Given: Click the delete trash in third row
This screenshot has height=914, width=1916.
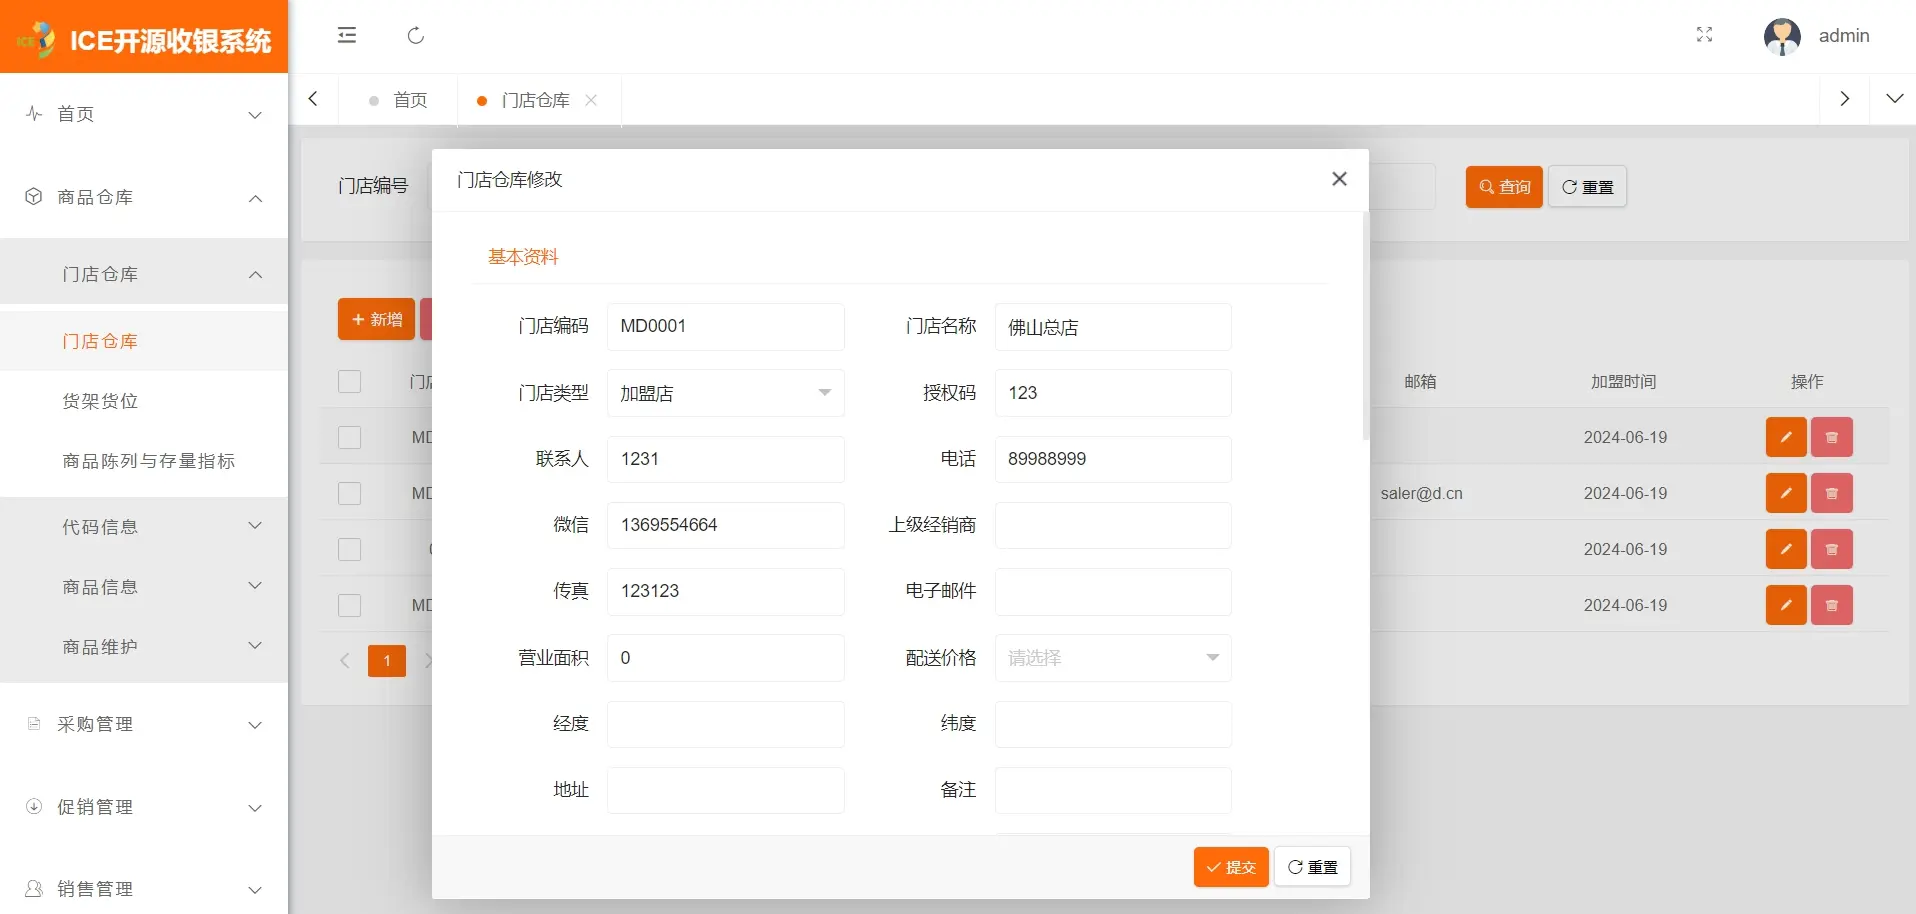Looking at the screenshot, I should [x=1832, y=549].
